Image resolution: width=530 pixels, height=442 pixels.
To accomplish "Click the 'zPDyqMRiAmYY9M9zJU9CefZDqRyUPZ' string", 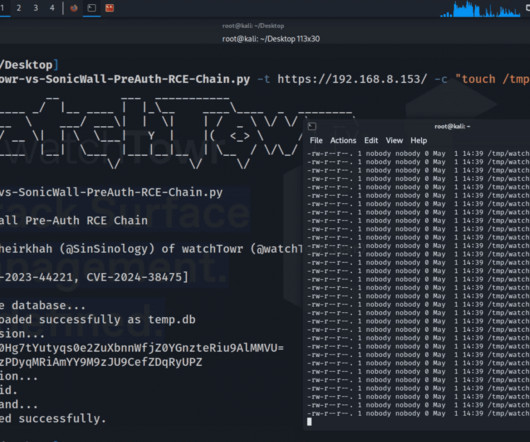I will pos(101,362).
